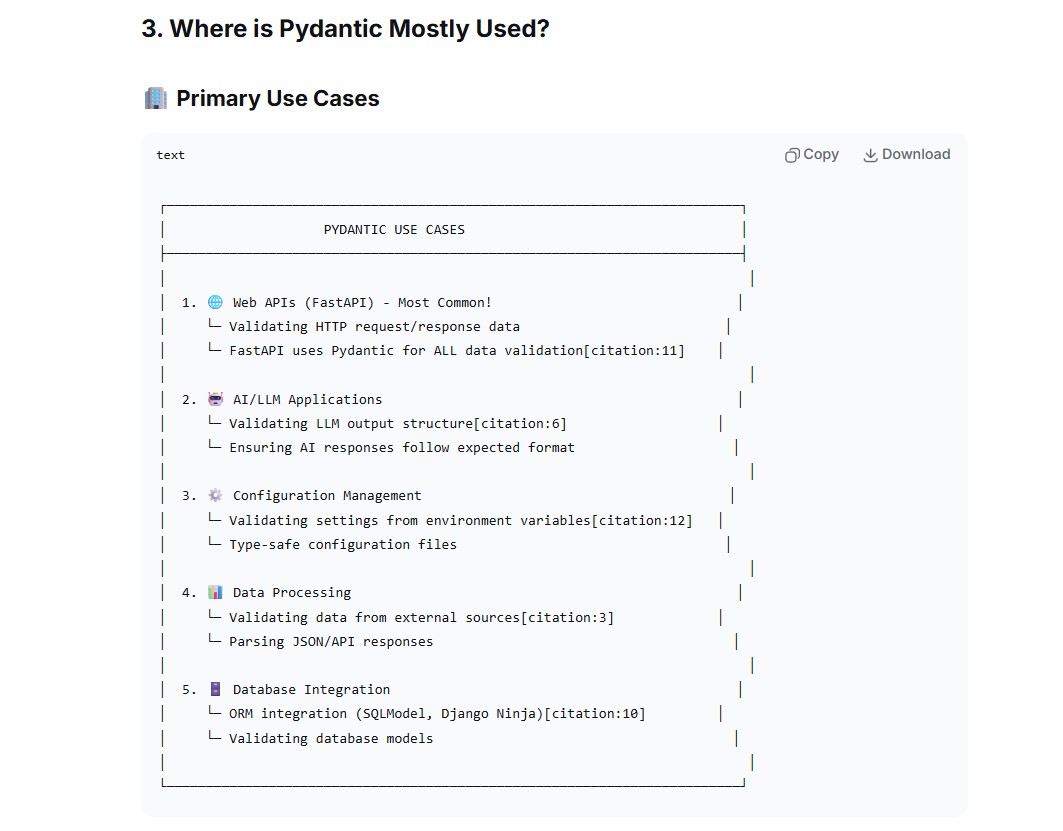1063x831 pixels.
Task: Click the citation:11 reference after FastAPI validation
Action: (x=635, y=350)
